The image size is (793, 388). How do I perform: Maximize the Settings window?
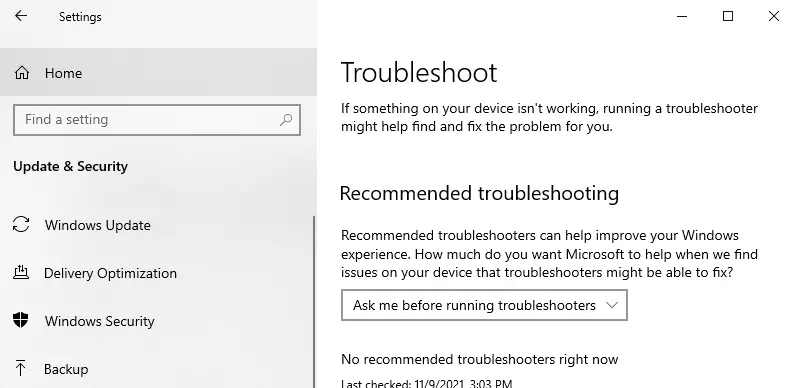pyautogui.click(x=728, y=16)
